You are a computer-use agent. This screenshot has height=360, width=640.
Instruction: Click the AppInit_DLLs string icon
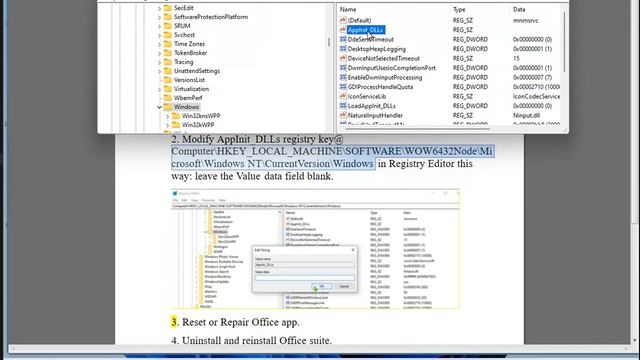[x=343, y=30]
